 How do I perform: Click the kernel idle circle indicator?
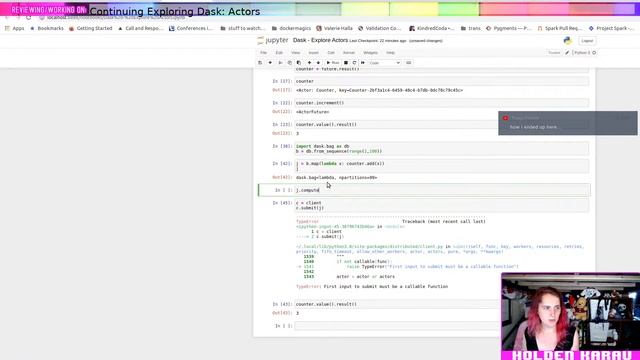594,53
